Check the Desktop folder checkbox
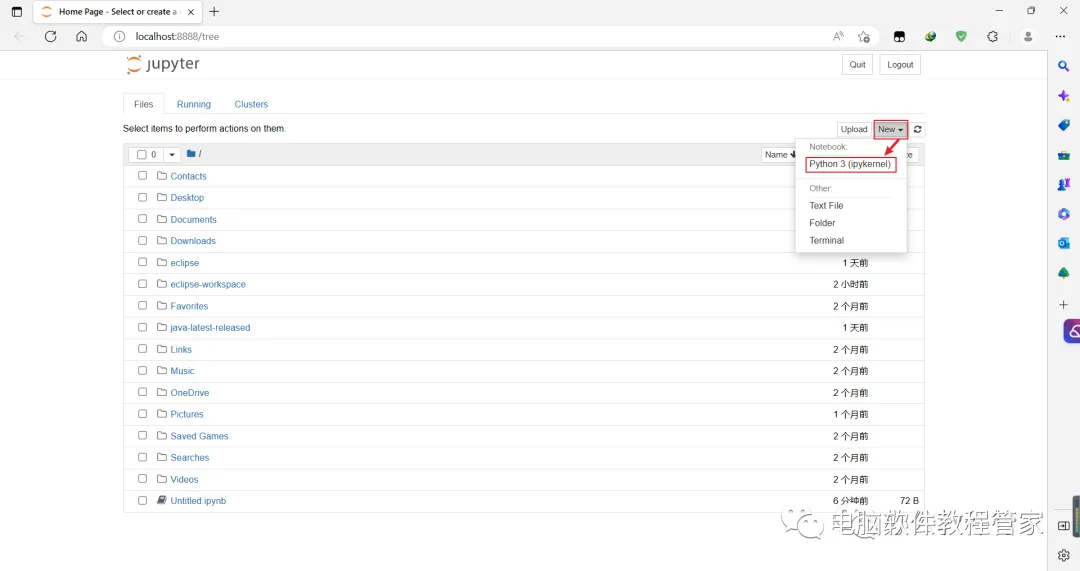1080x571 pixels. tap(143, 197)
